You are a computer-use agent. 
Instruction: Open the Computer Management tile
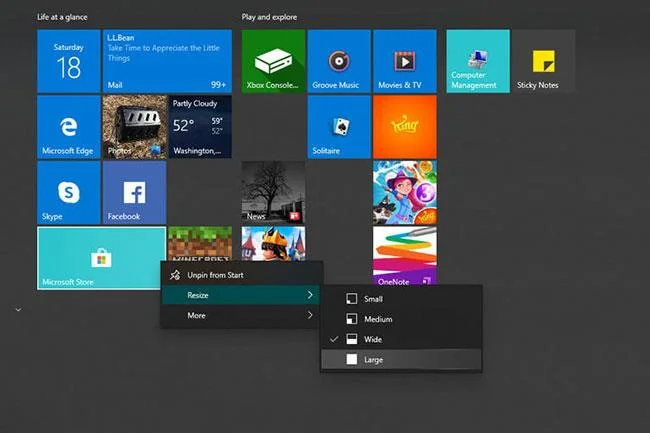tap(478, 61)
